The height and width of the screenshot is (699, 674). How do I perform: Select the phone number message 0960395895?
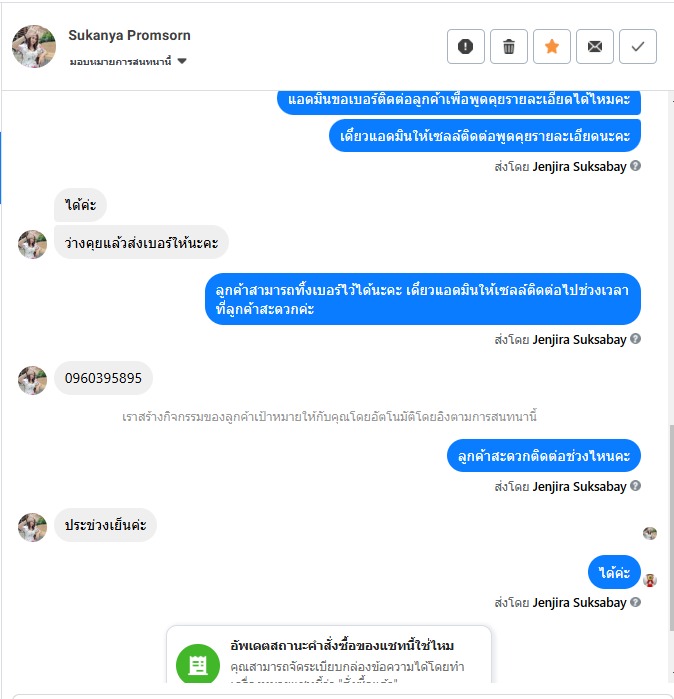[103, 378]
